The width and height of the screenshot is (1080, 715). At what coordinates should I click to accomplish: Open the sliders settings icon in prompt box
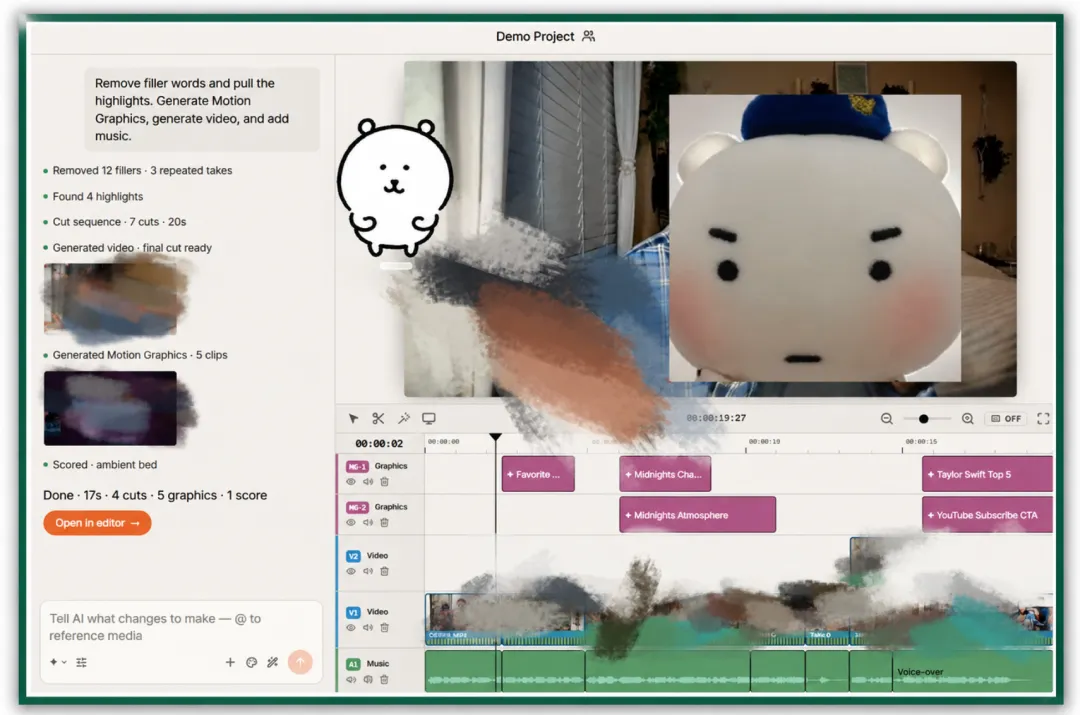pyautogui.click(x=81, y=662)
